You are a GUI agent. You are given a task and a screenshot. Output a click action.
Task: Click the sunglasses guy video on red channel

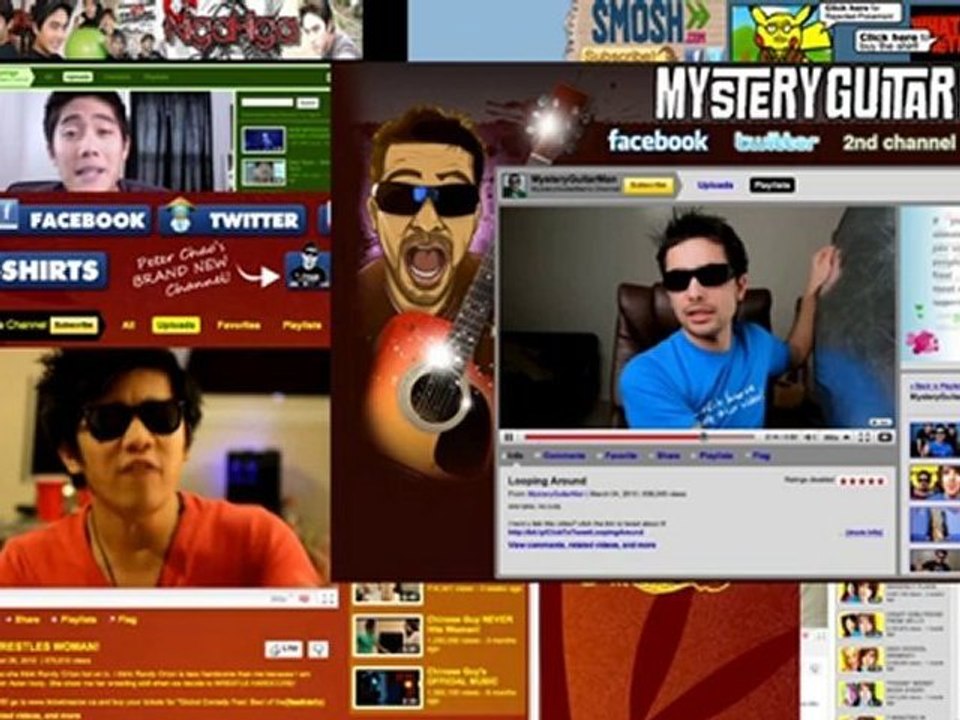pyautogui.click(x=164, y=468)
